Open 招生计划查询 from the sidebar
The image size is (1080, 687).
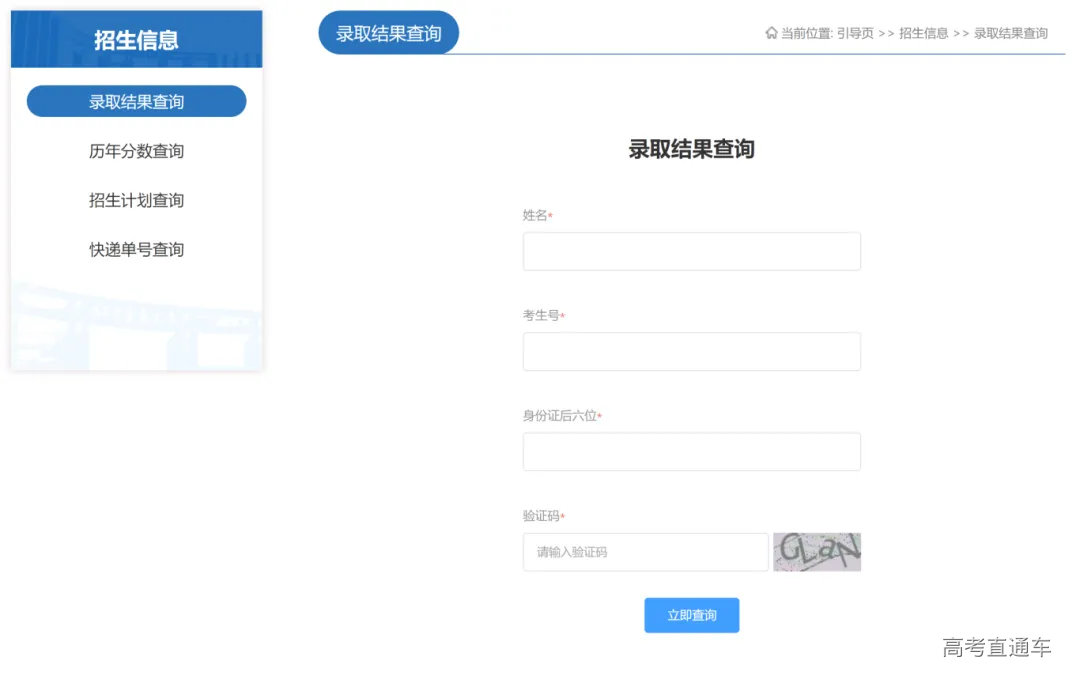click(x=137, y=200)
